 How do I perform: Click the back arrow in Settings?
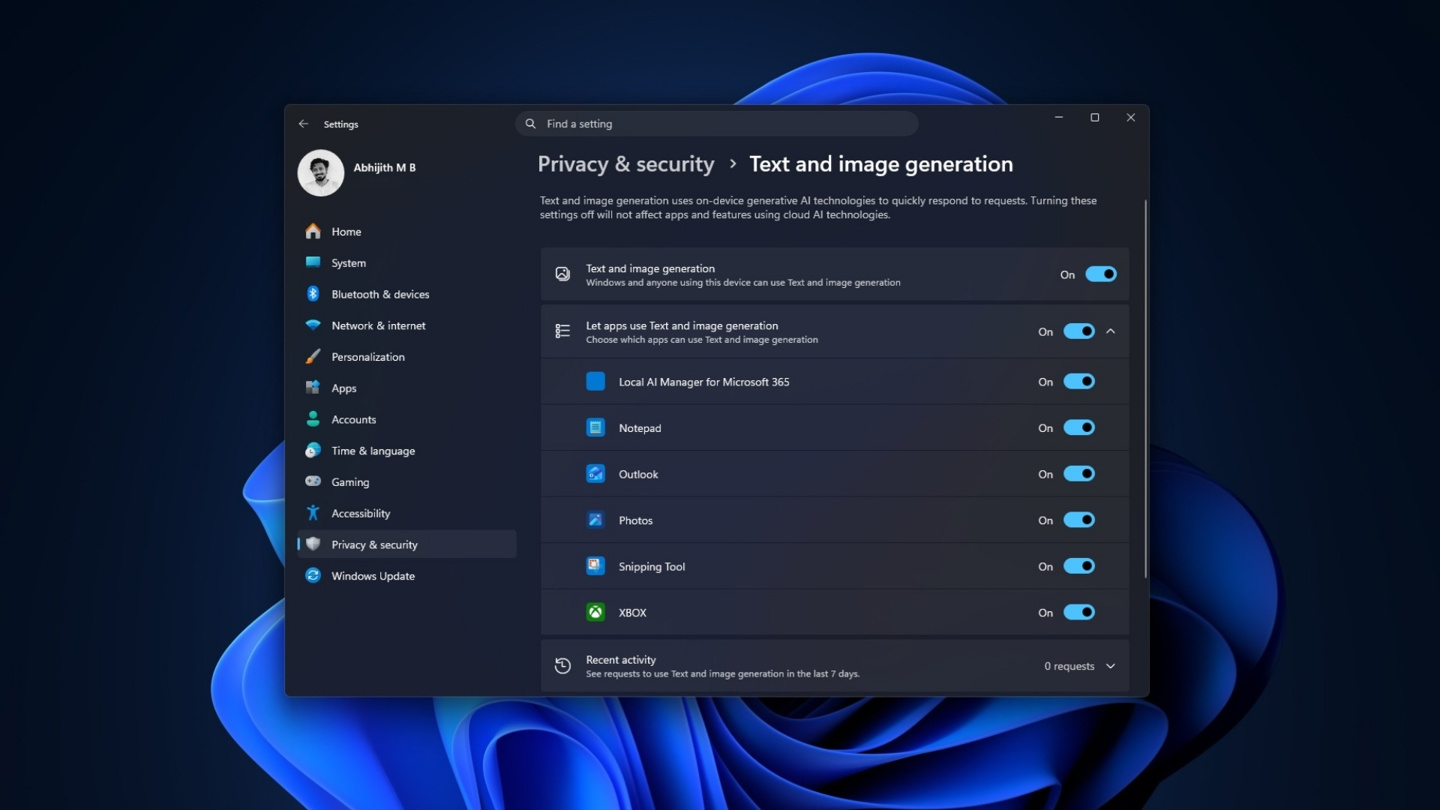303,124
